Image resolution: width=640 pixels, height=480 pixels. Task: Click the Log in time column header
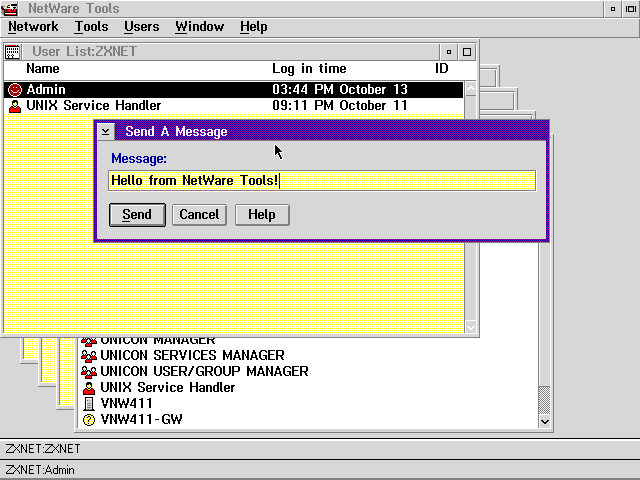(309, 69)
